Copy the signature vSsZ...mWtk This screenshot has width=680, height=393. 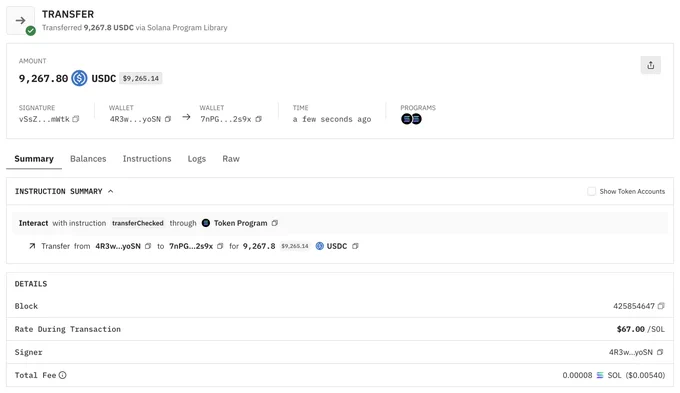(76, 119)
